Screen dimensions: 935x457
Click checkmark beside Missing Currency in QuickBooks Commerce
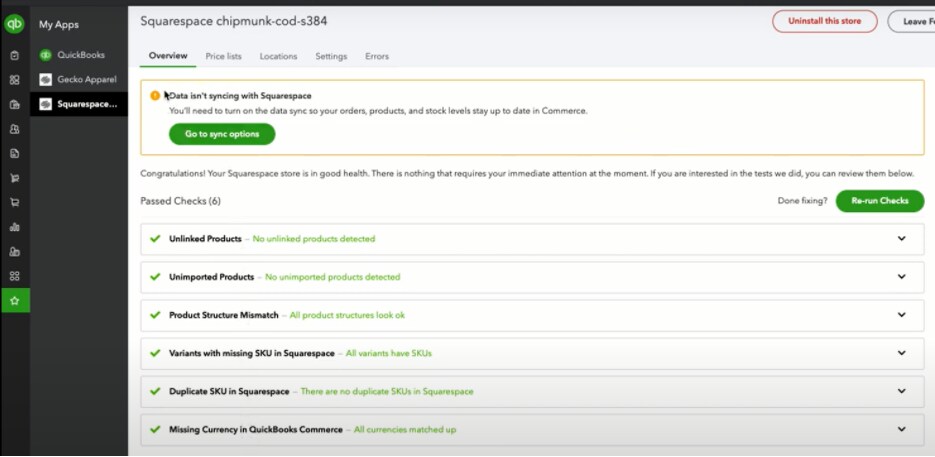pyautogui.click(x=156, y=429)
